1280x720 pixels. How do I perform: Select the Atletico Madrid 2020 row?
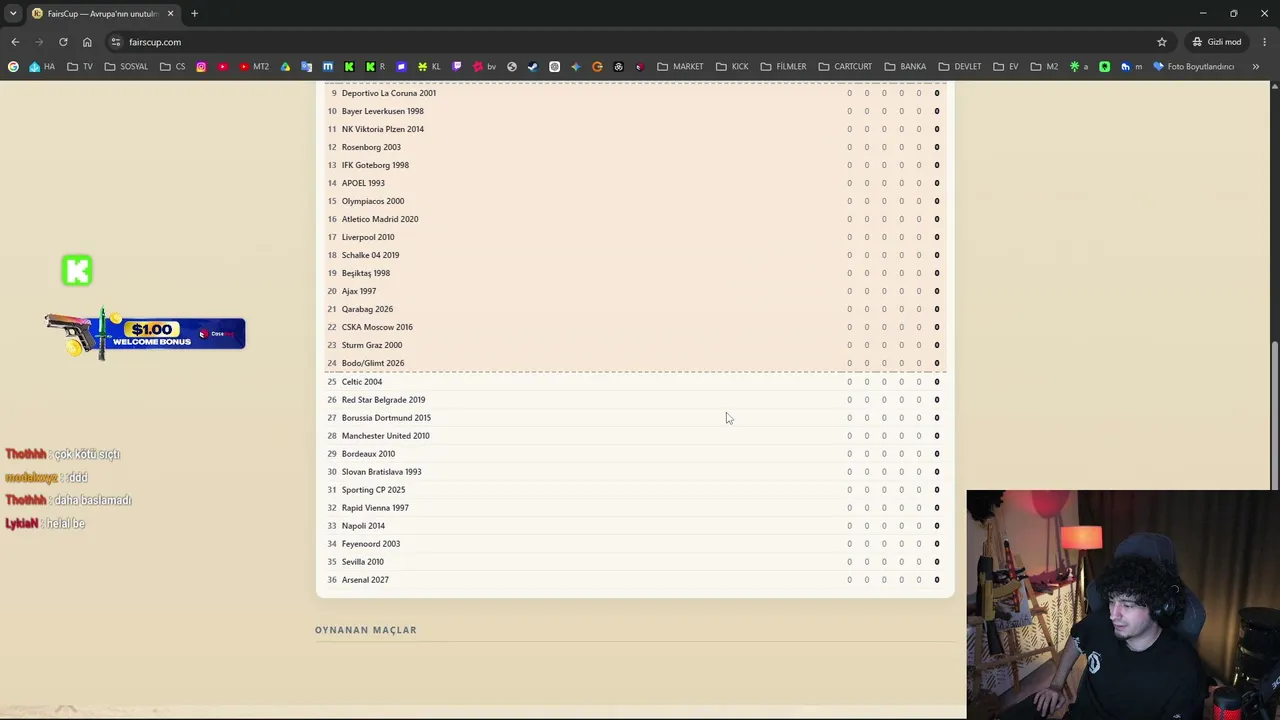tap(635, 219)
